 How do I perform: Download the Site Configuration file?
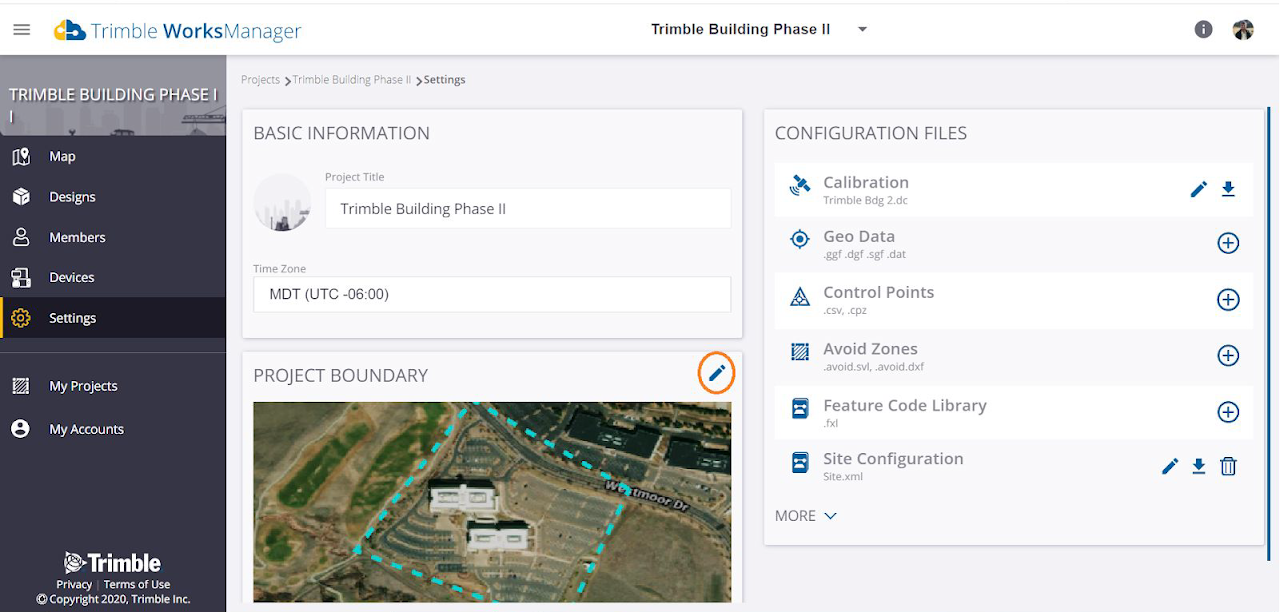pyautogui.click(x=1199, y=466)
